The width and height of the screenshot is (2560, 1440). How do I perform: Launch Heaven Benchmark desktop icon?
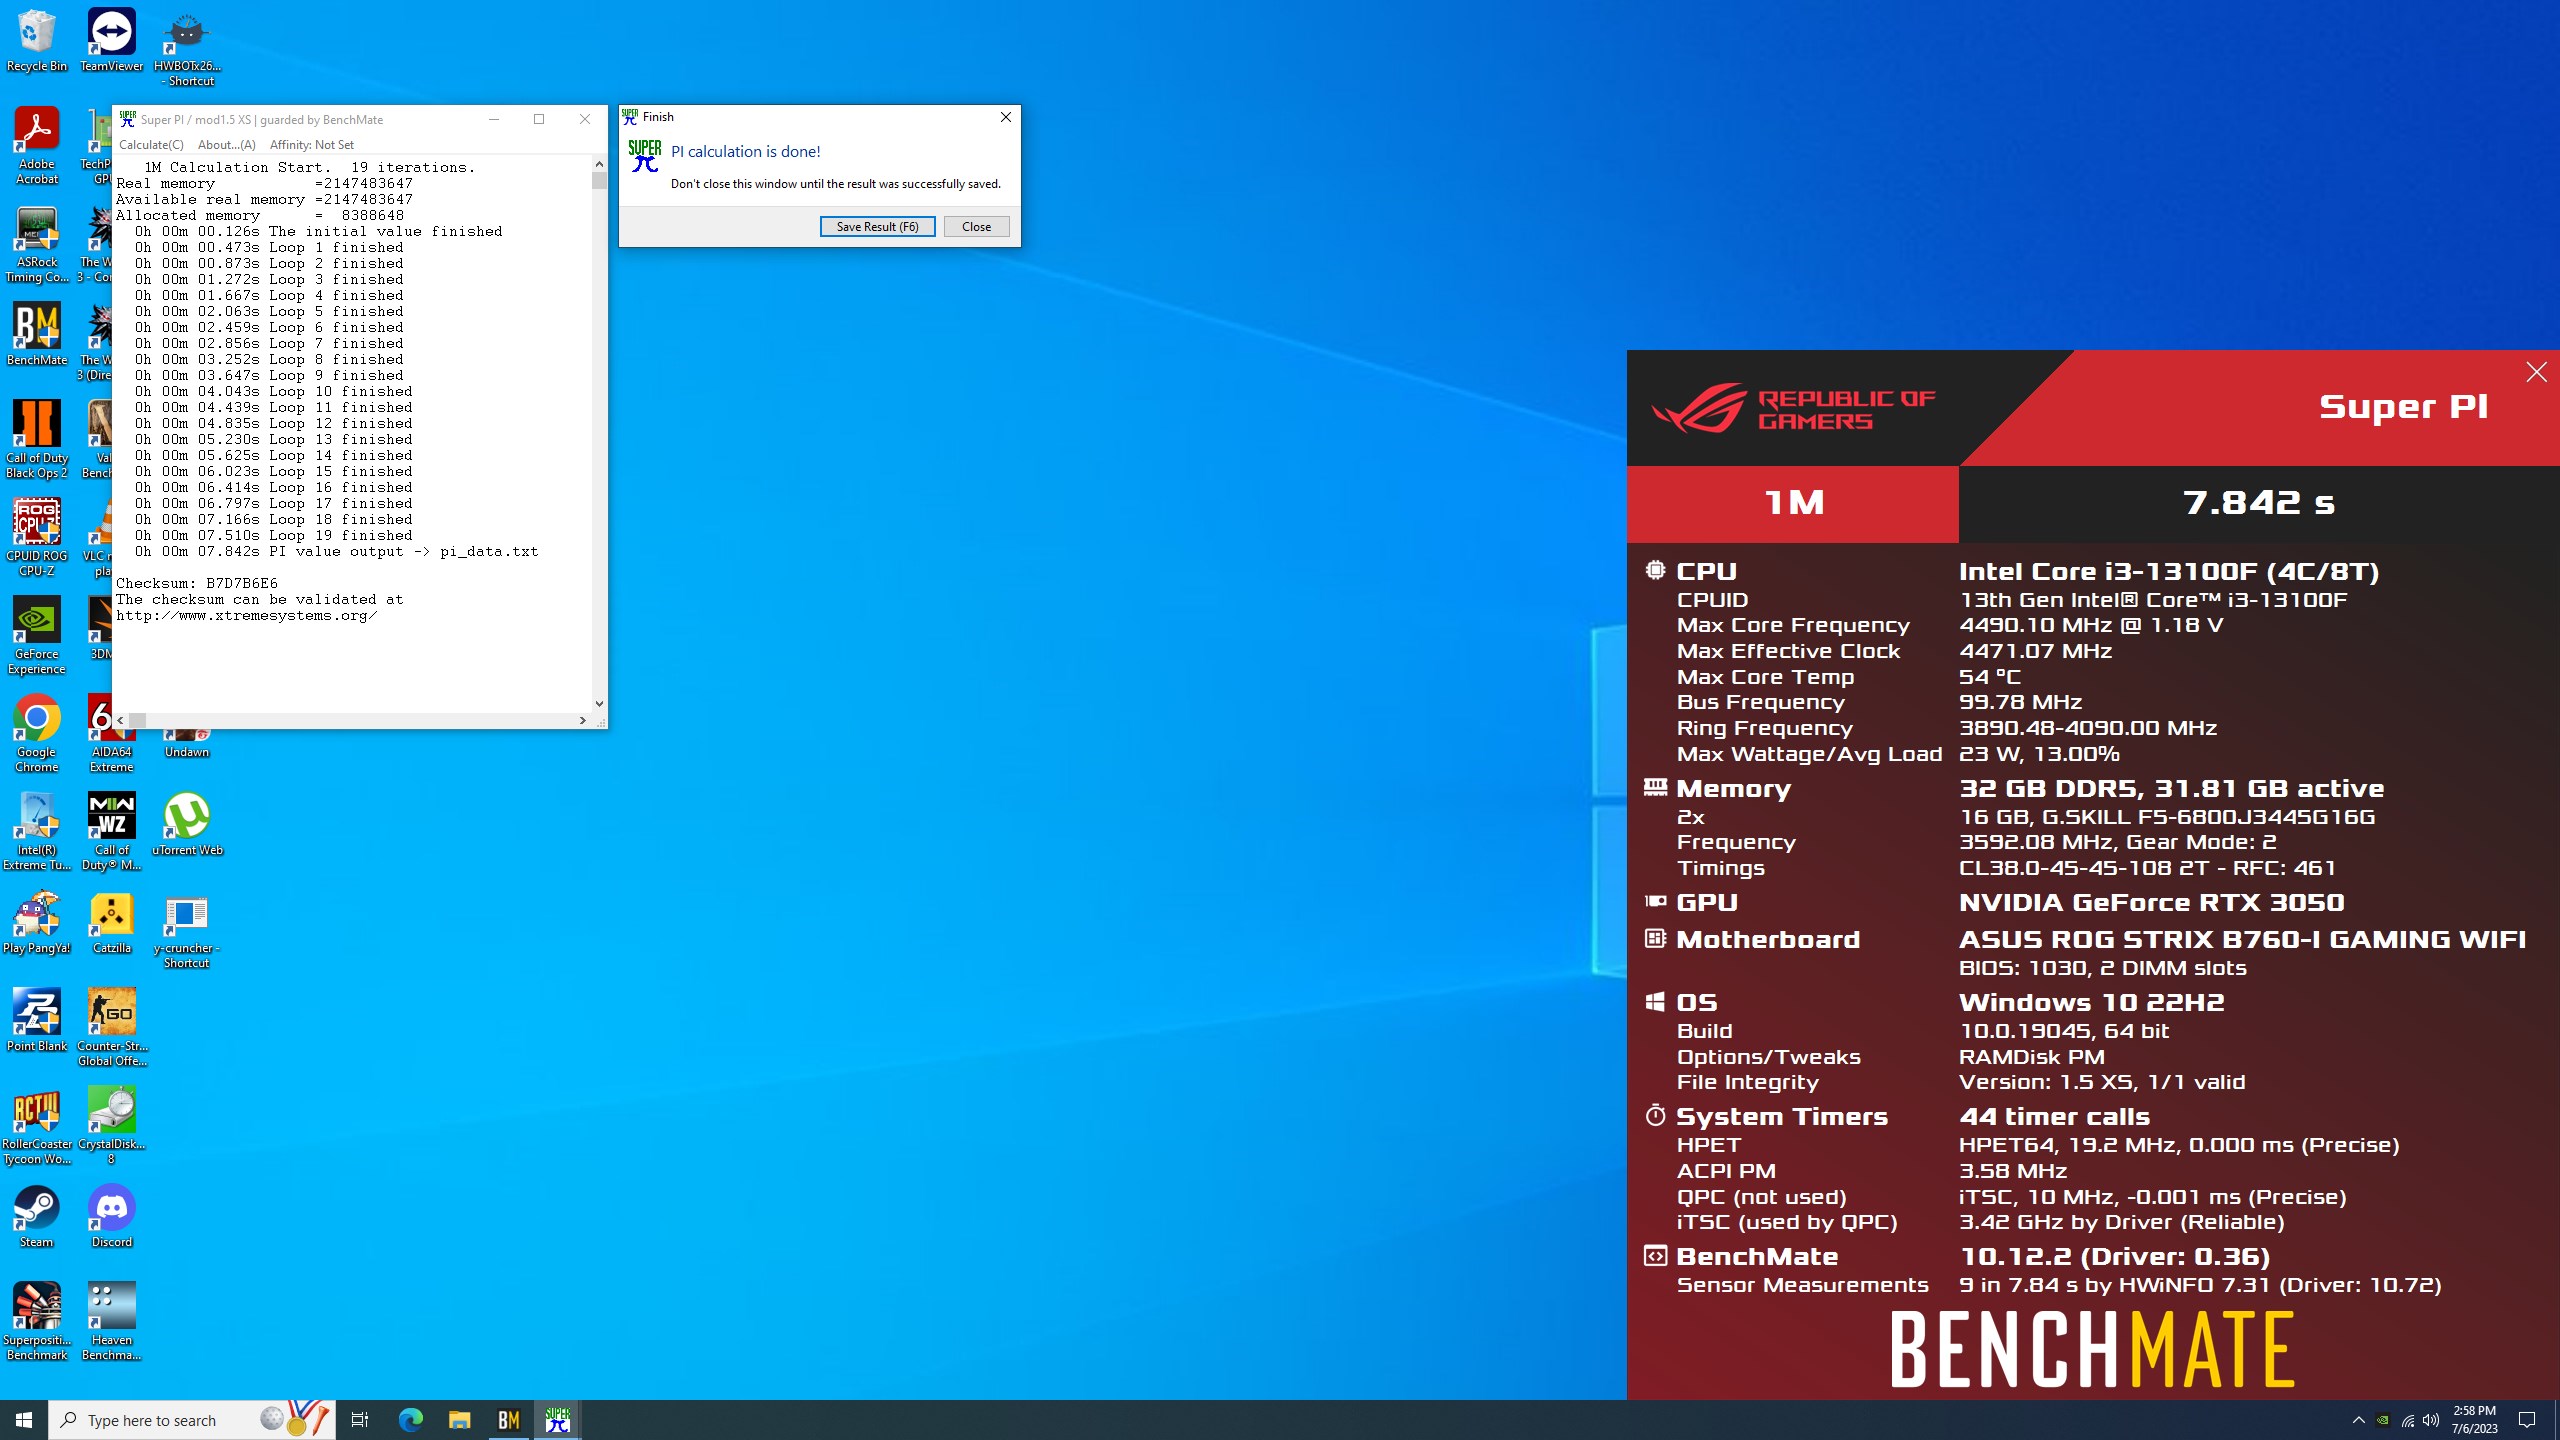coord(111,1322)
